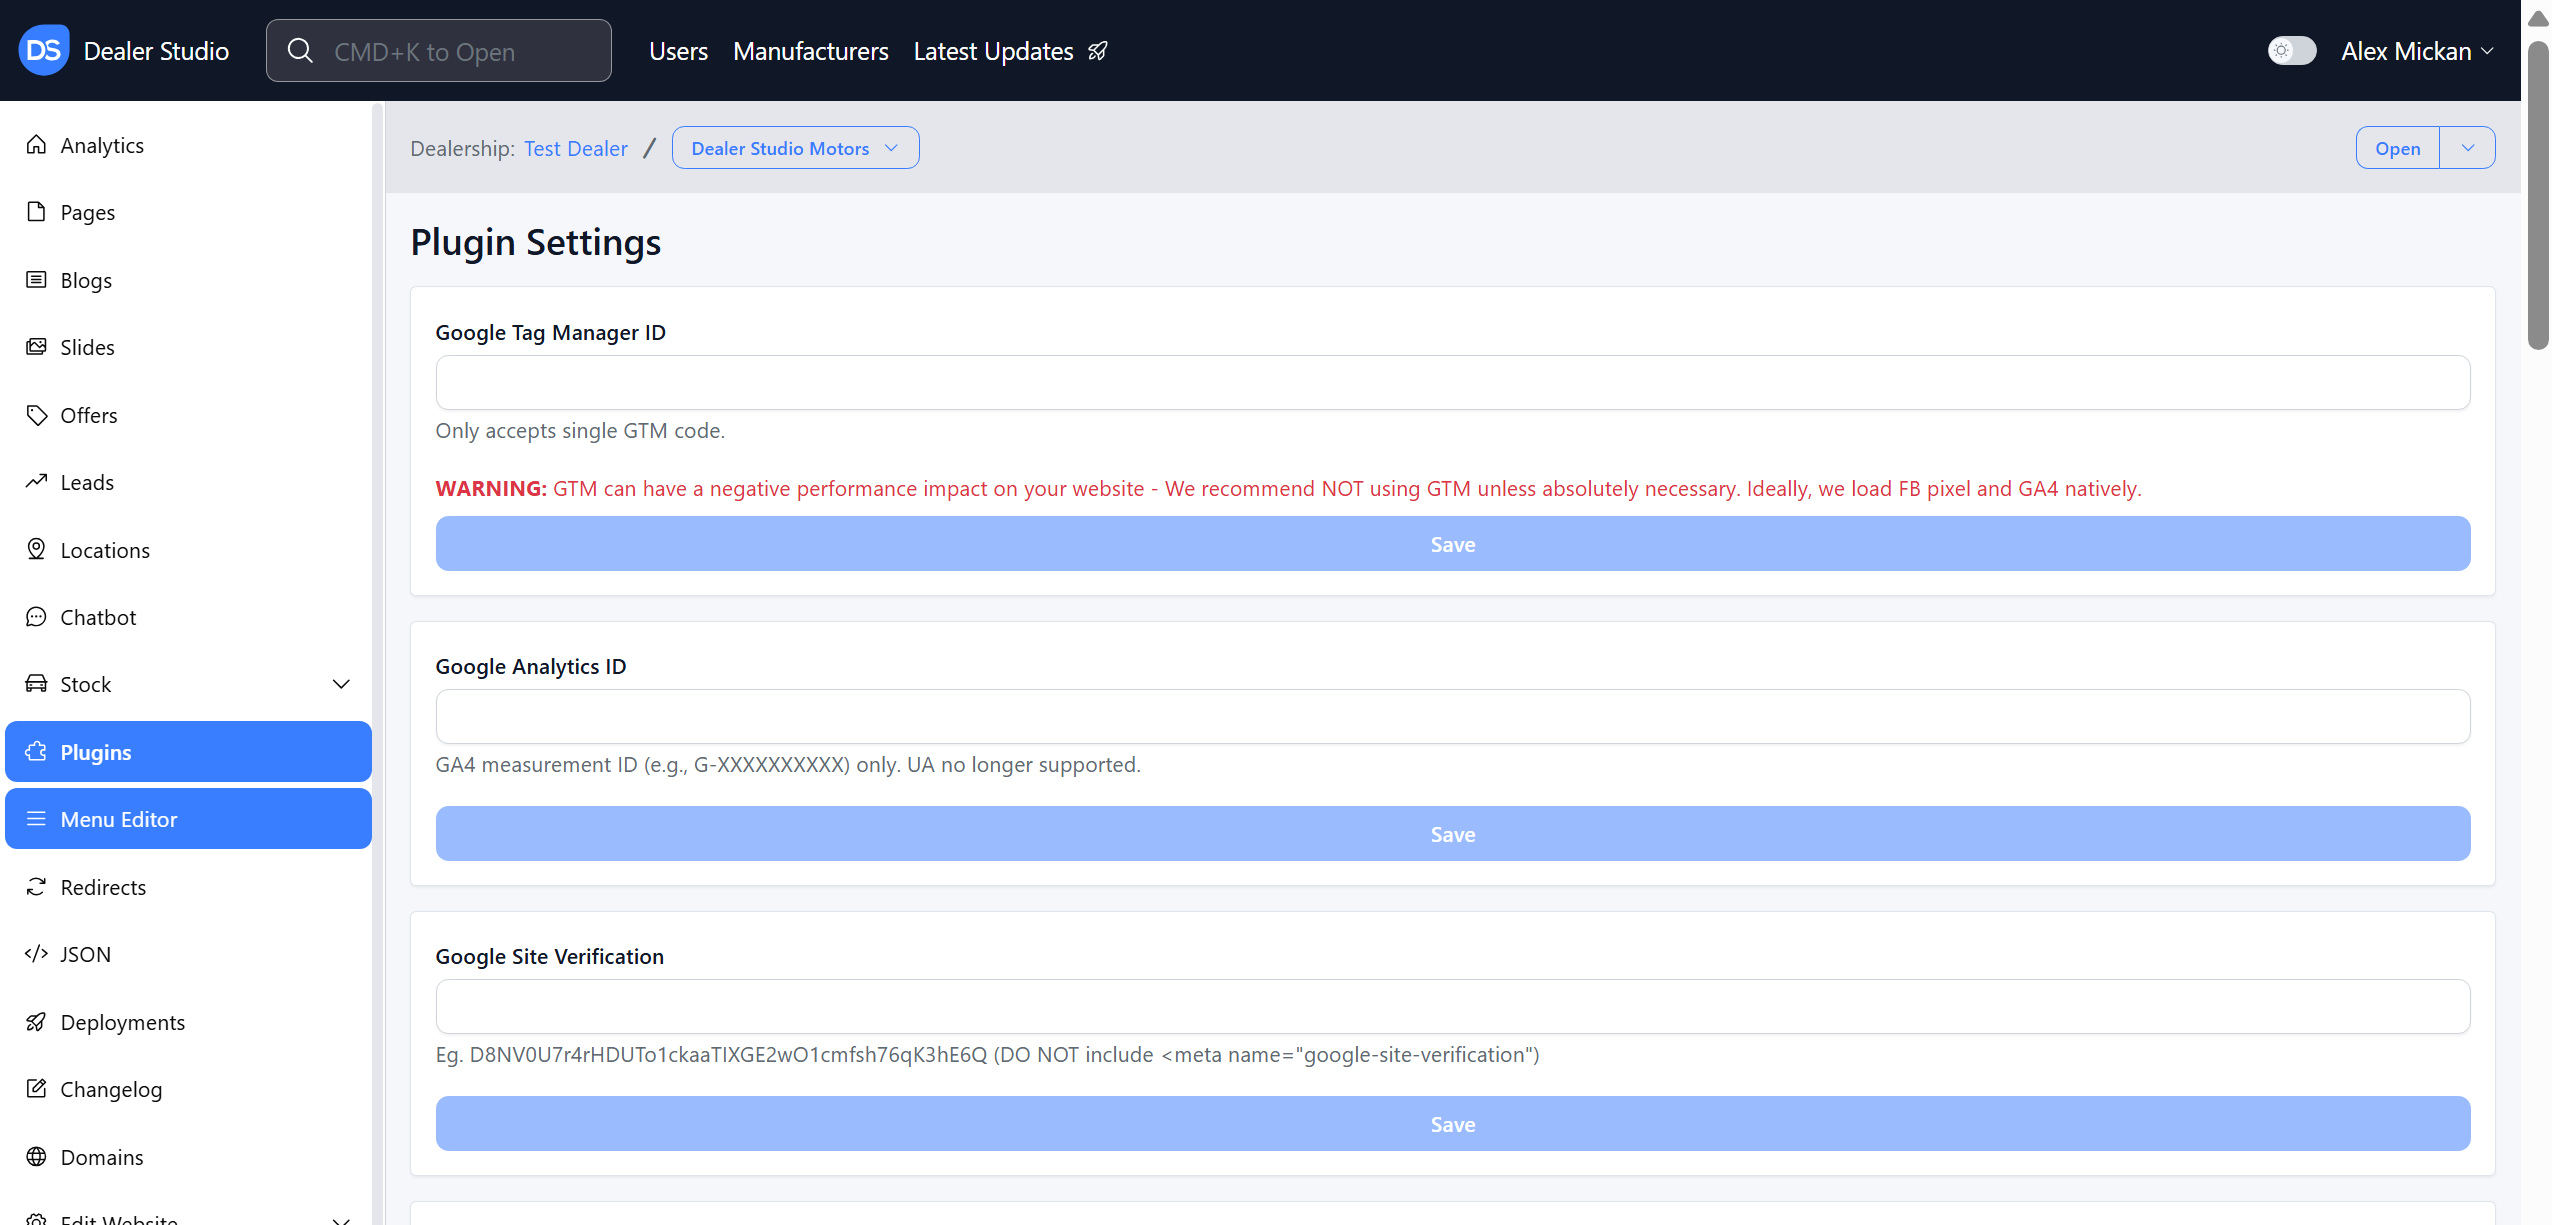
Task: Click the Analytics home icon in sidebar
Action: pyautogui.click(x=36, y=145)
